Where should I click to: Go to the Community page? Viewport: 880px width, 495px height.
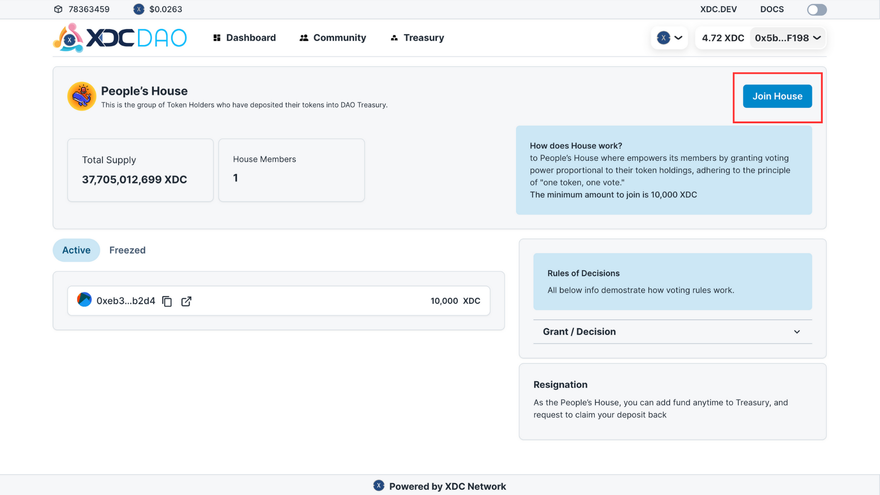[x=332, y=38]
